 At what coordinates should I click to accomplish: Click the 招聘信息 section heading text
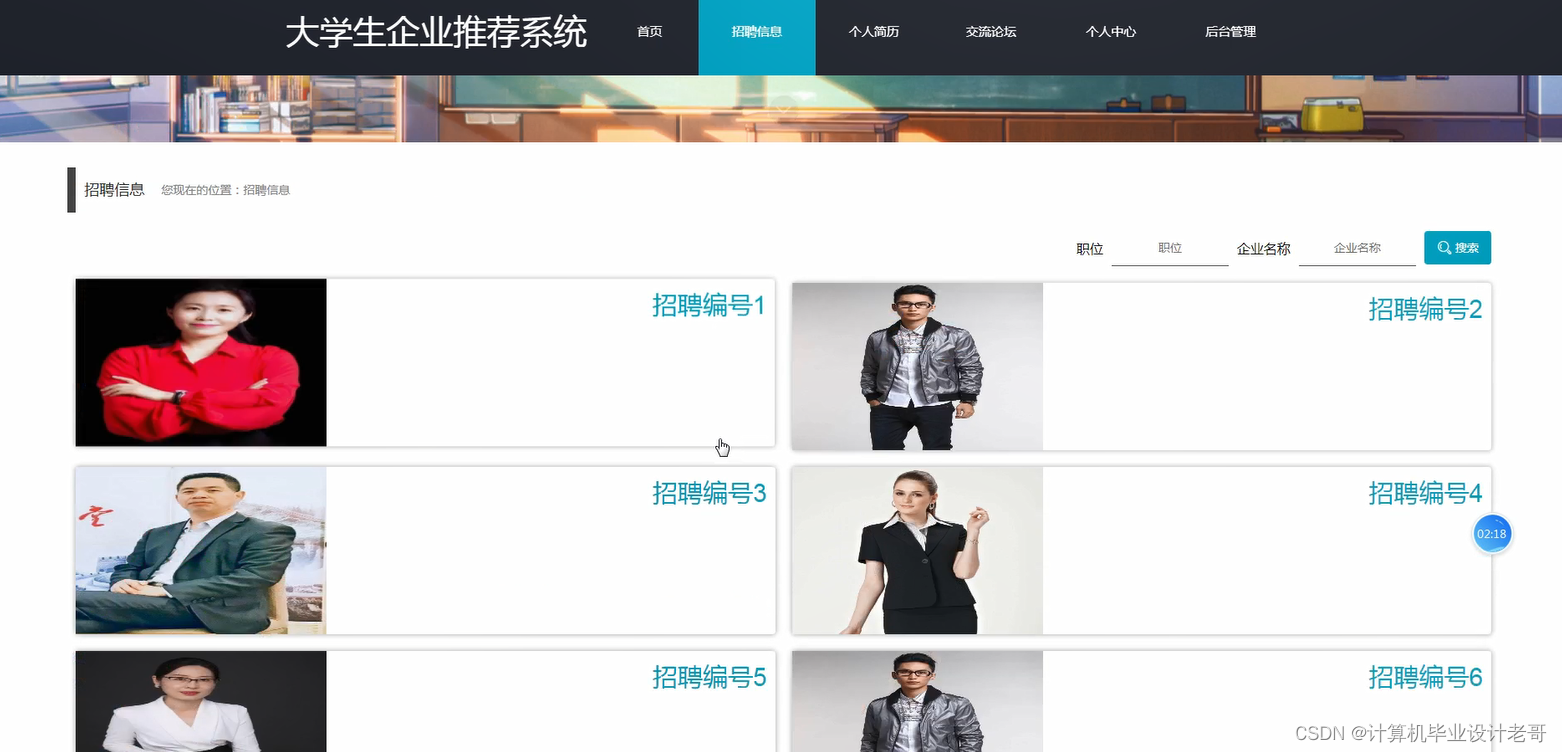tap(115, 190)
